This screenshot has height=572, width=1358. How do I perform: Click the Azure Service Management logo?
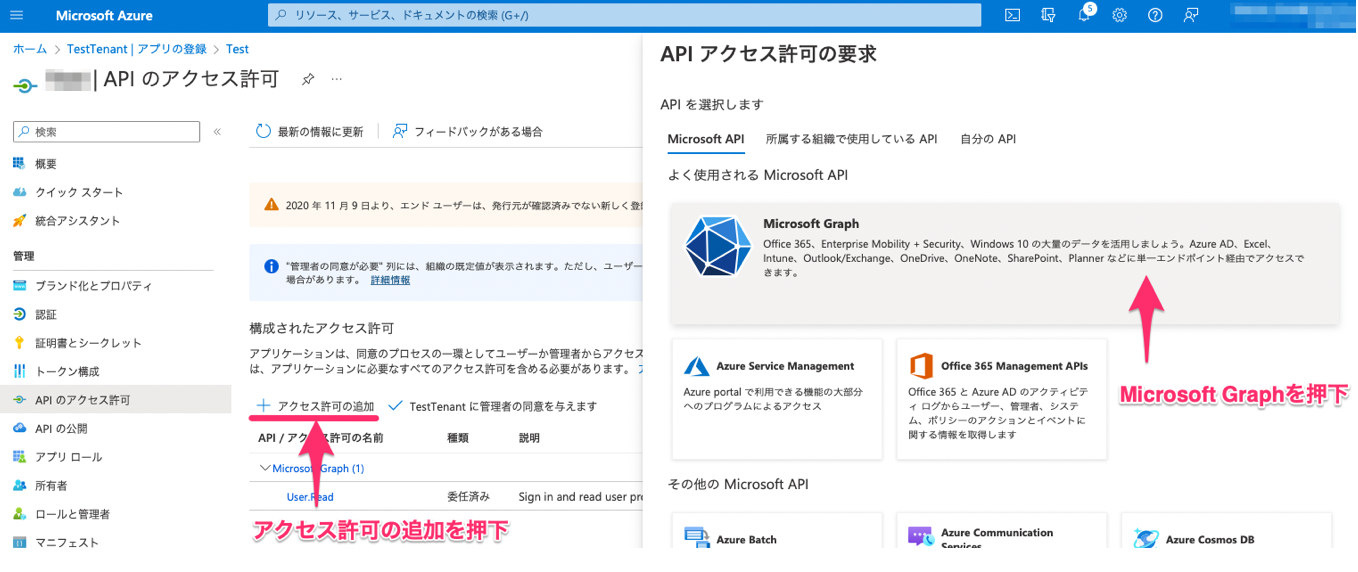click(697, 366)
